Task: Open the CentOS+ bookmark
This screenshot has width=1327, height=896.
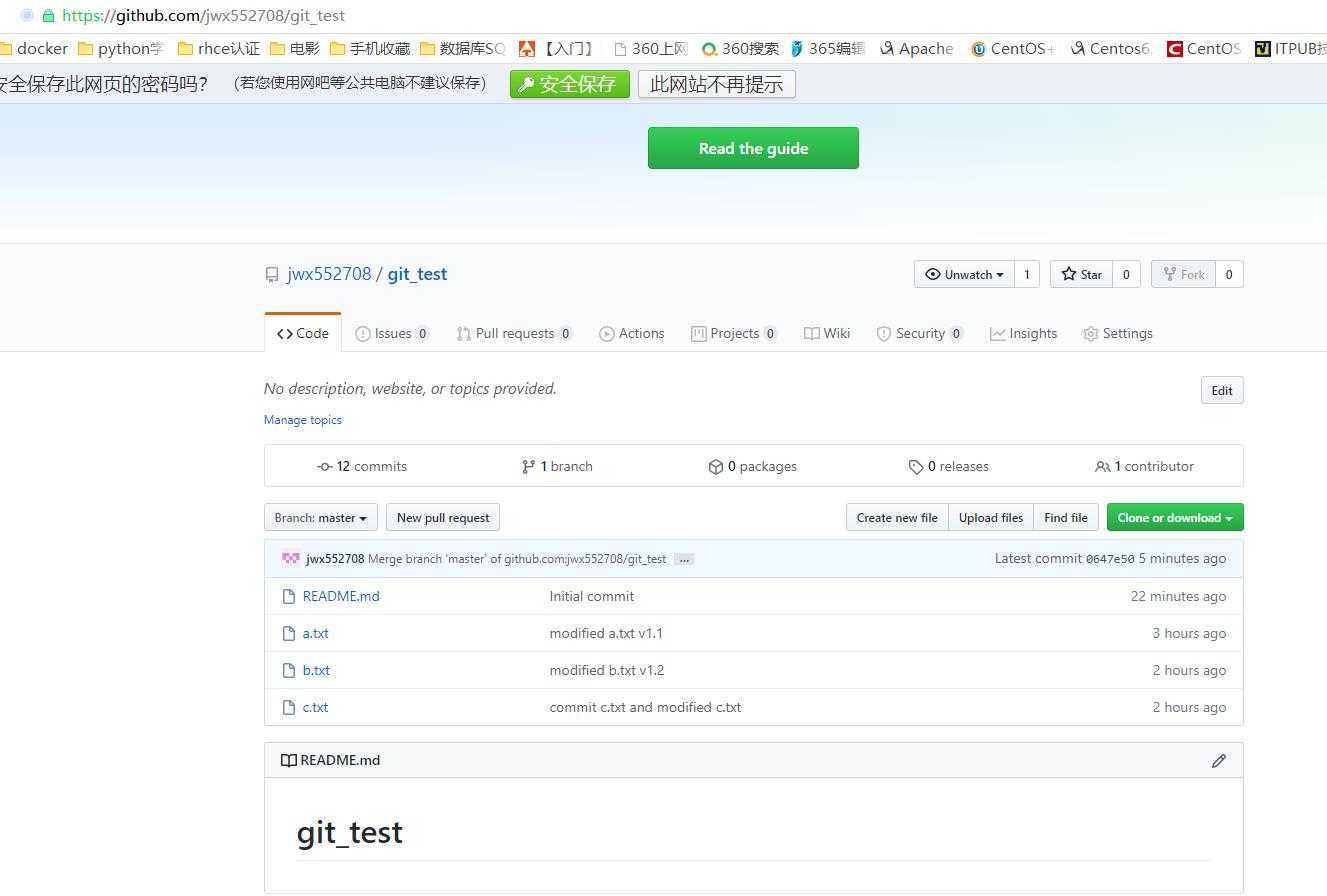Action: [x=1013, y=48]
